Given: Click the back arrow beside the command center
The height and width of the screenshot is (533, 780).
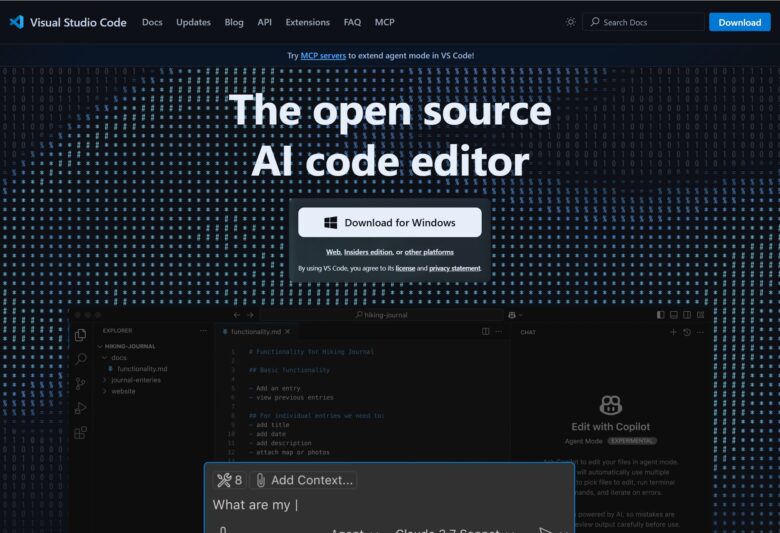Looking at the screenshot, I should (237, 315).
